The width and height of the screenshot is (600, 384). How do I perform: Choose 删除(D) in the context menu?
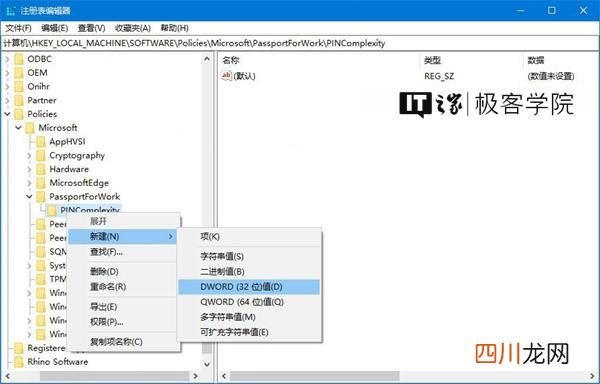click(x=123, y=272)
